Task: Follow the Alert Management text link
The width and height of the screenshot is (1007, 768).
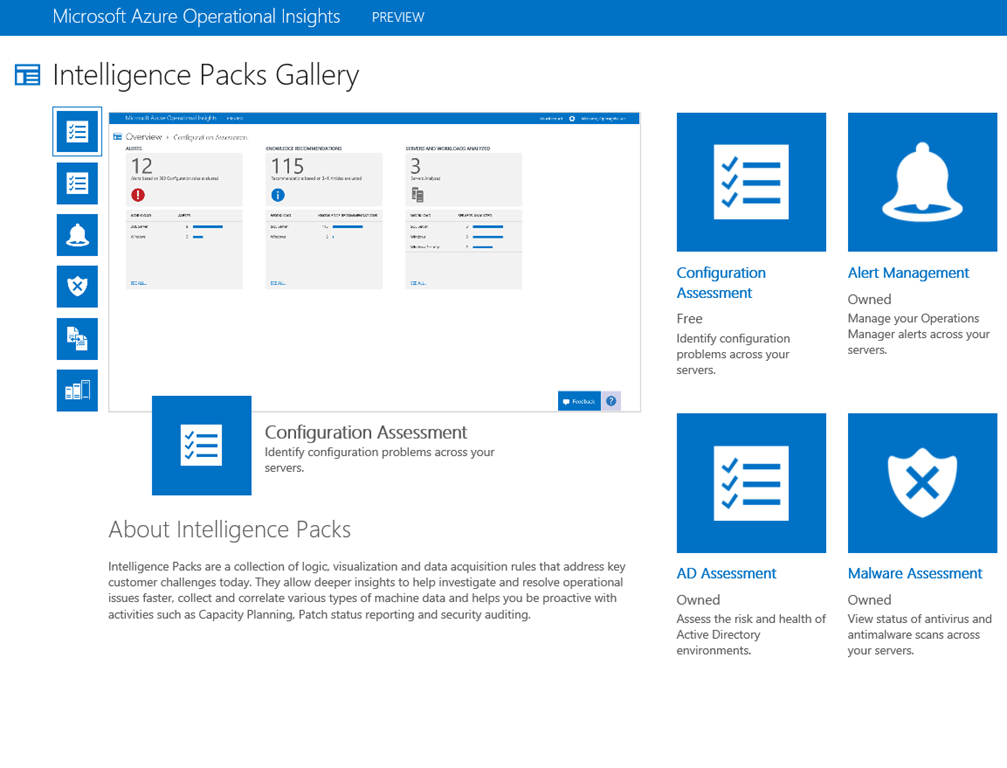Action: [x=908, y=273]
